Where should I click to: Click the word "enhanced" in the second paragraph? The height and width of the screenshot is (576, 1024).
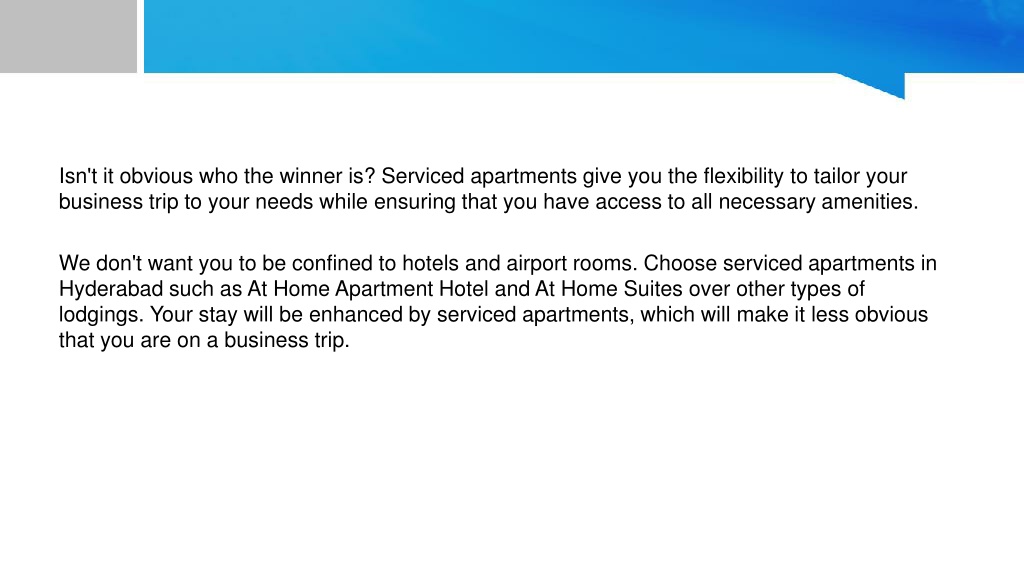[355, 315]
